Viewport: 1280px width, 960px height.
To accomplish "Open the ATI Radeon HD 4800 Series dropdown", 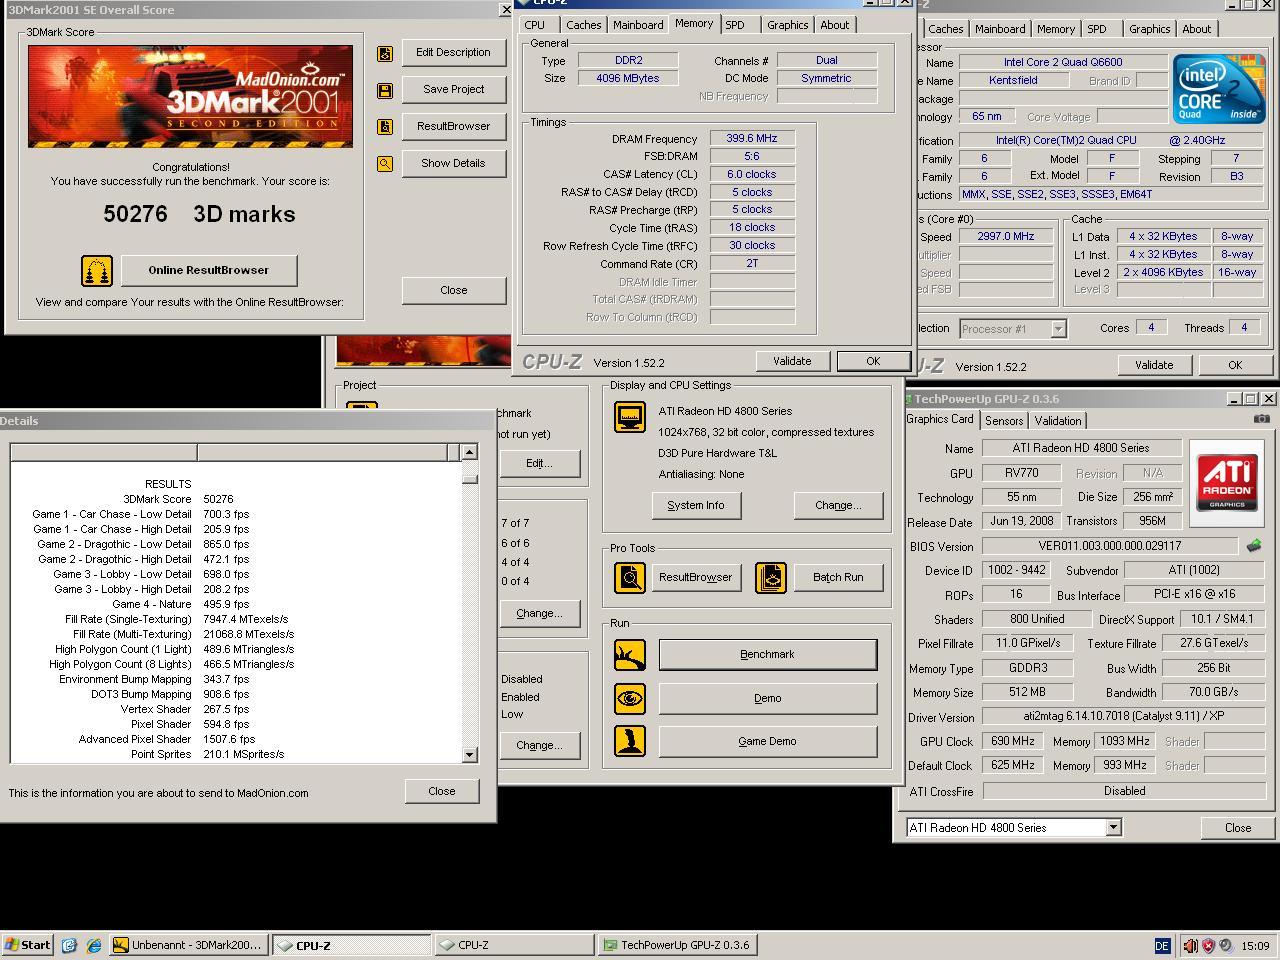I will (1113, 828).
